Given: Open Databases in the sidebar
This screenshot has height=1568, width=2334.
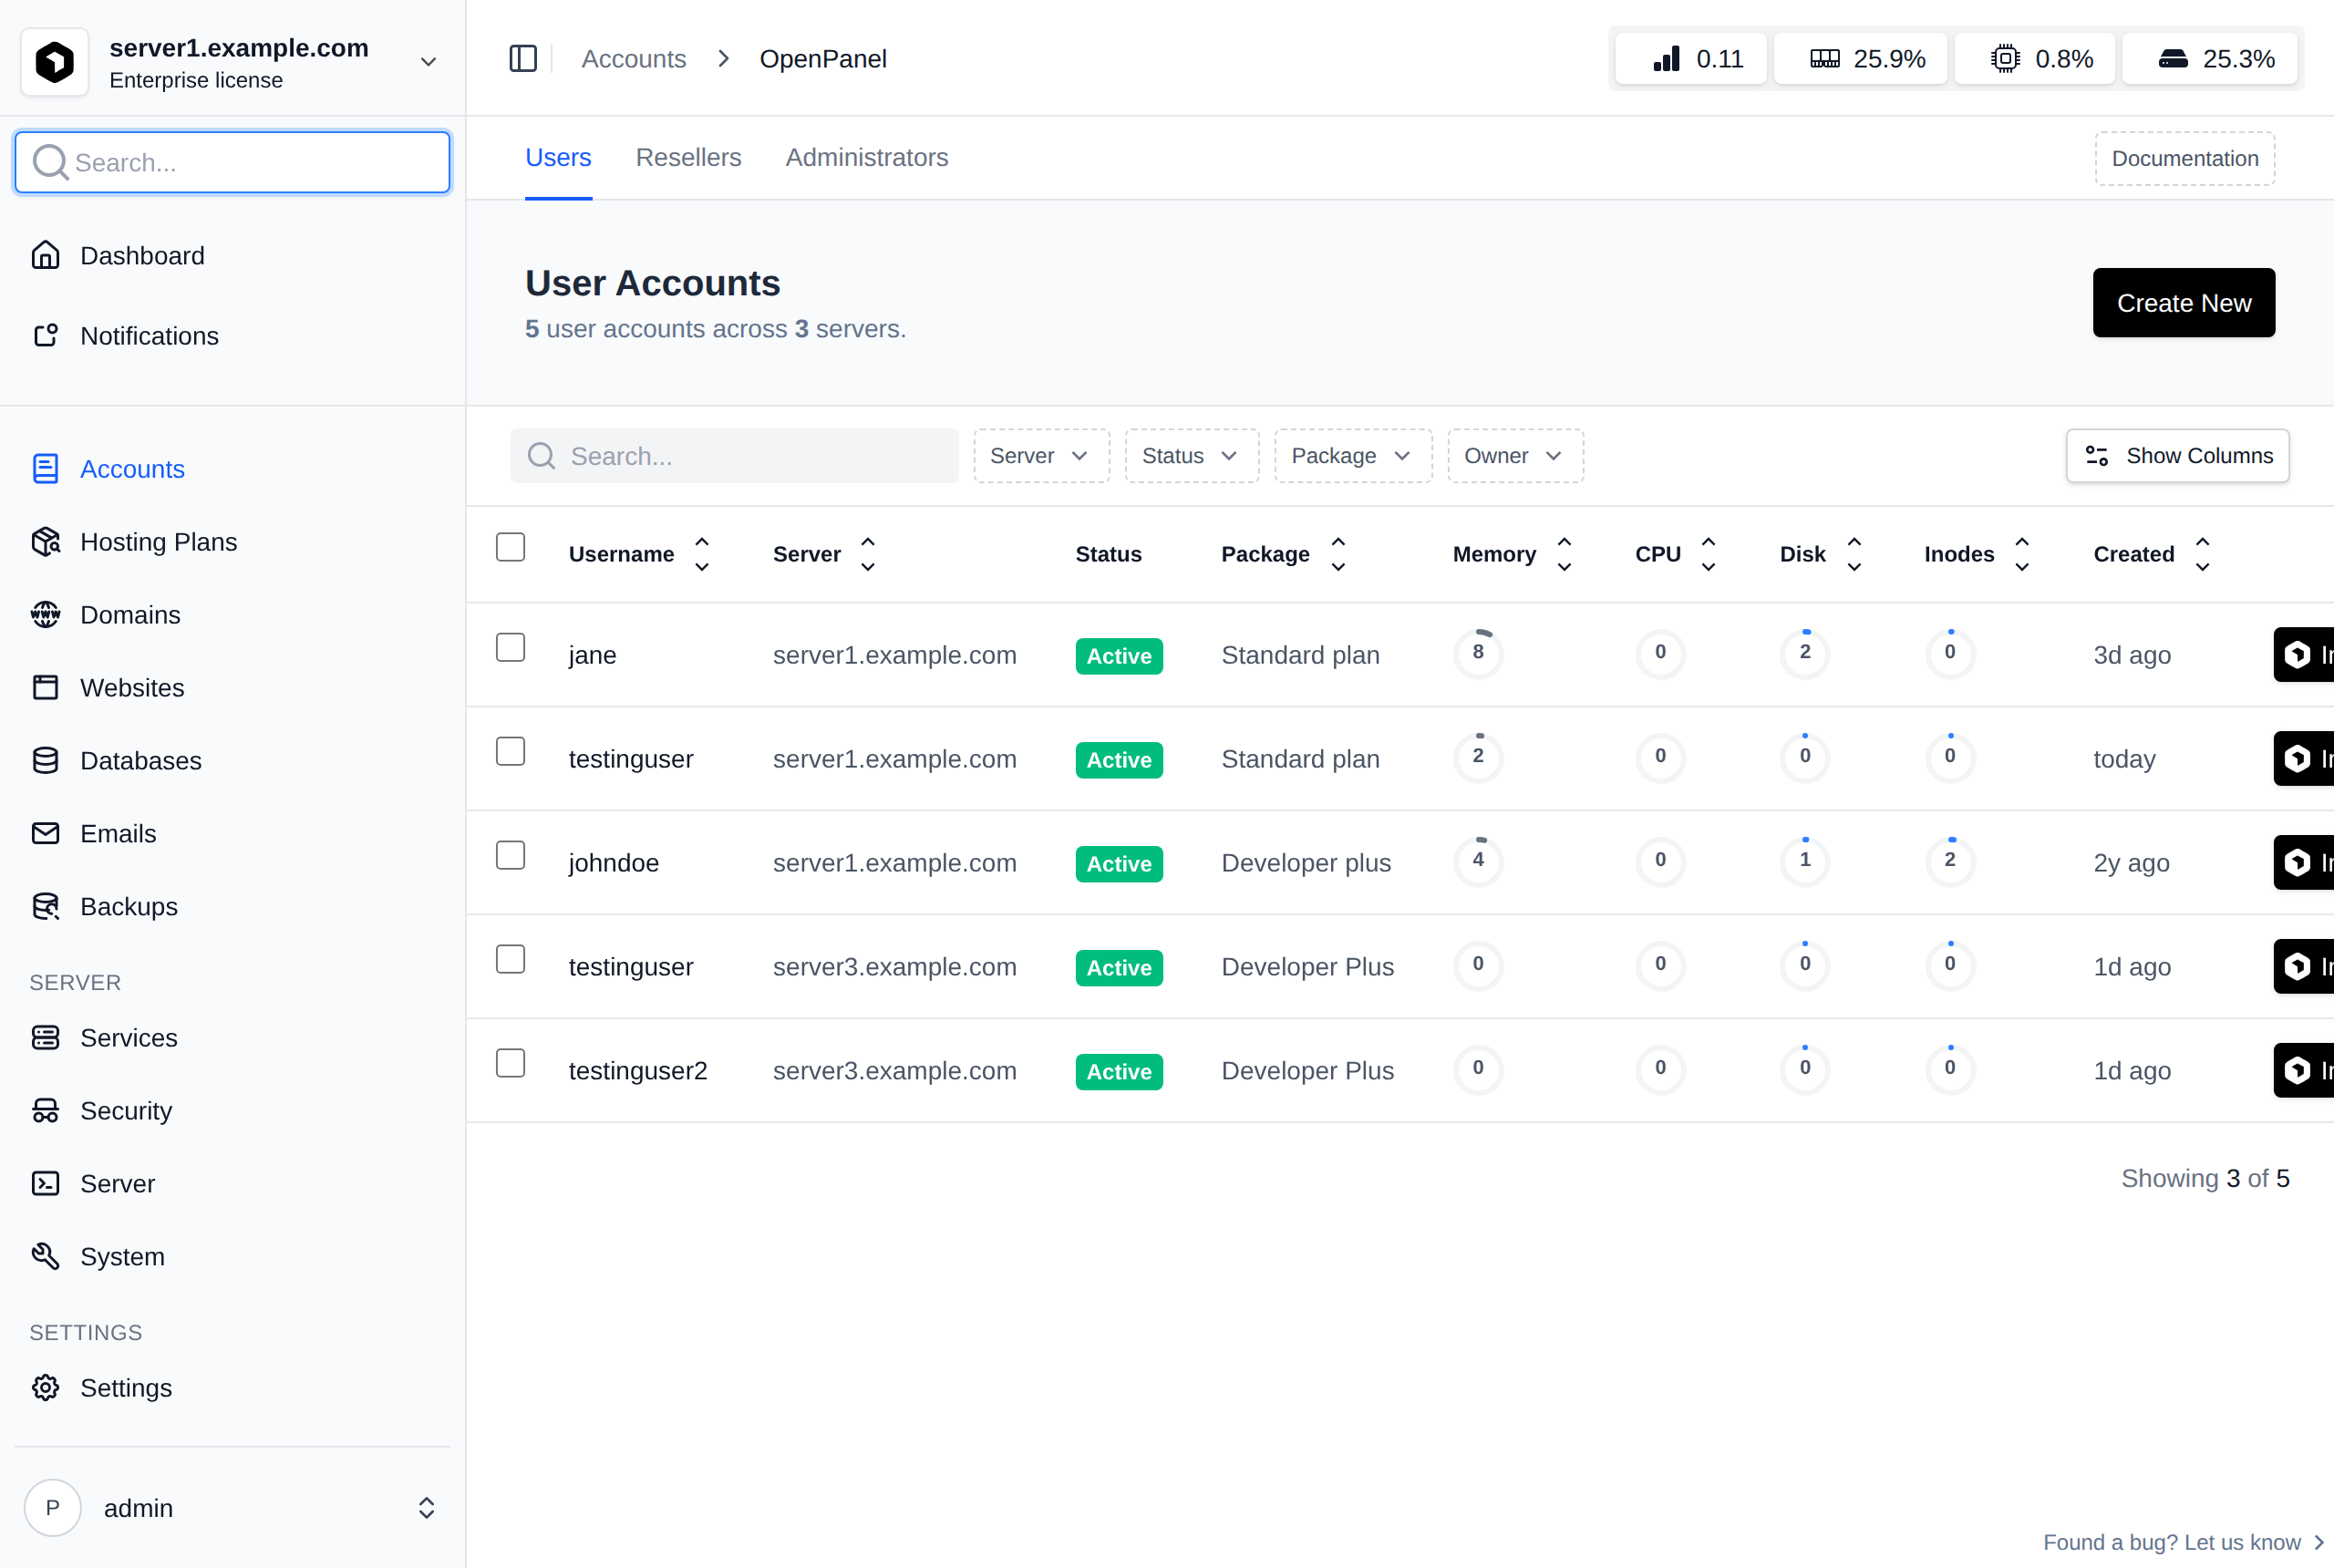Looking at the screenshot, I should [x=232, y=761].
